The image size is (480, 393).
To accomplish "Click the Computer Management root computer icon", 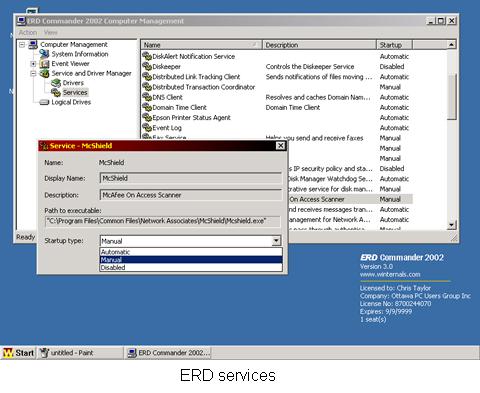I will pyautogui.click(x=33, y=44).
